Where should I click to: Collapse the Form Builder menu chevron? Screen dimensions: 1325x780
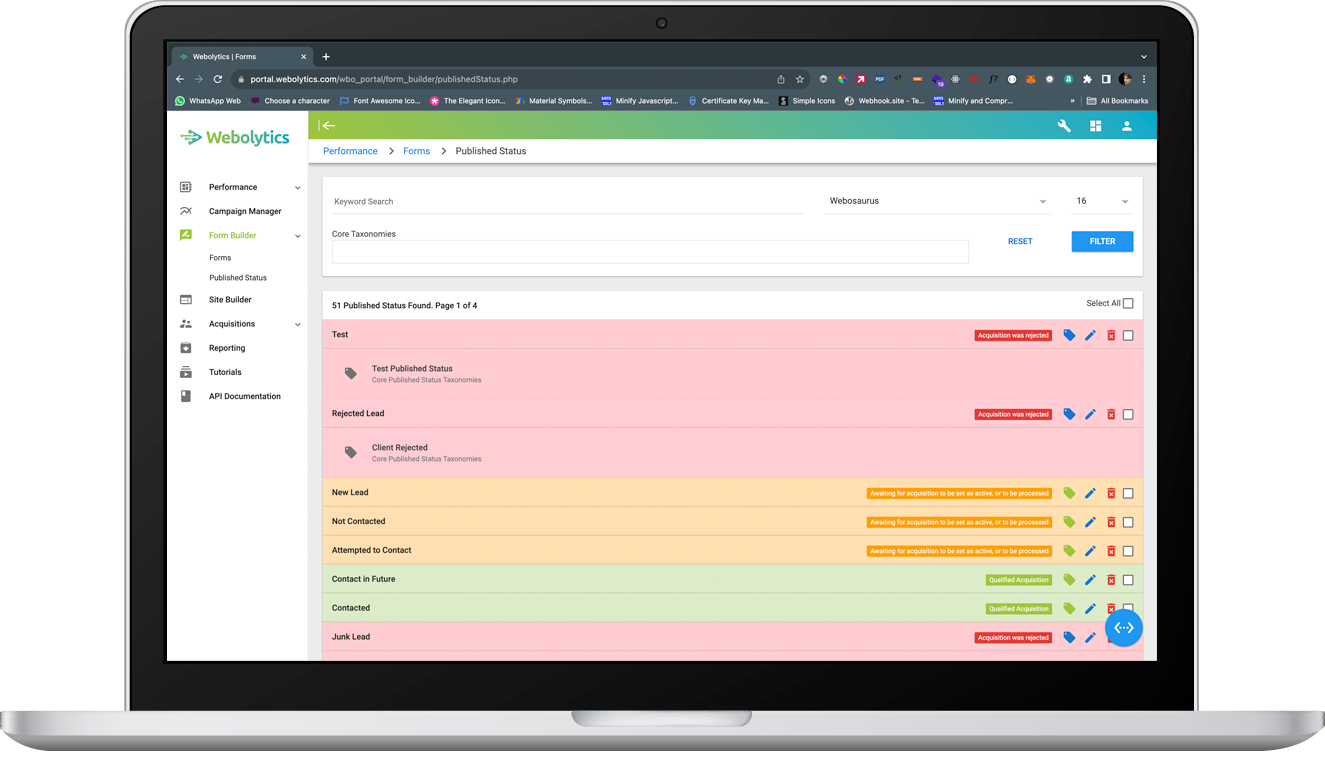[x=297, y=234]
